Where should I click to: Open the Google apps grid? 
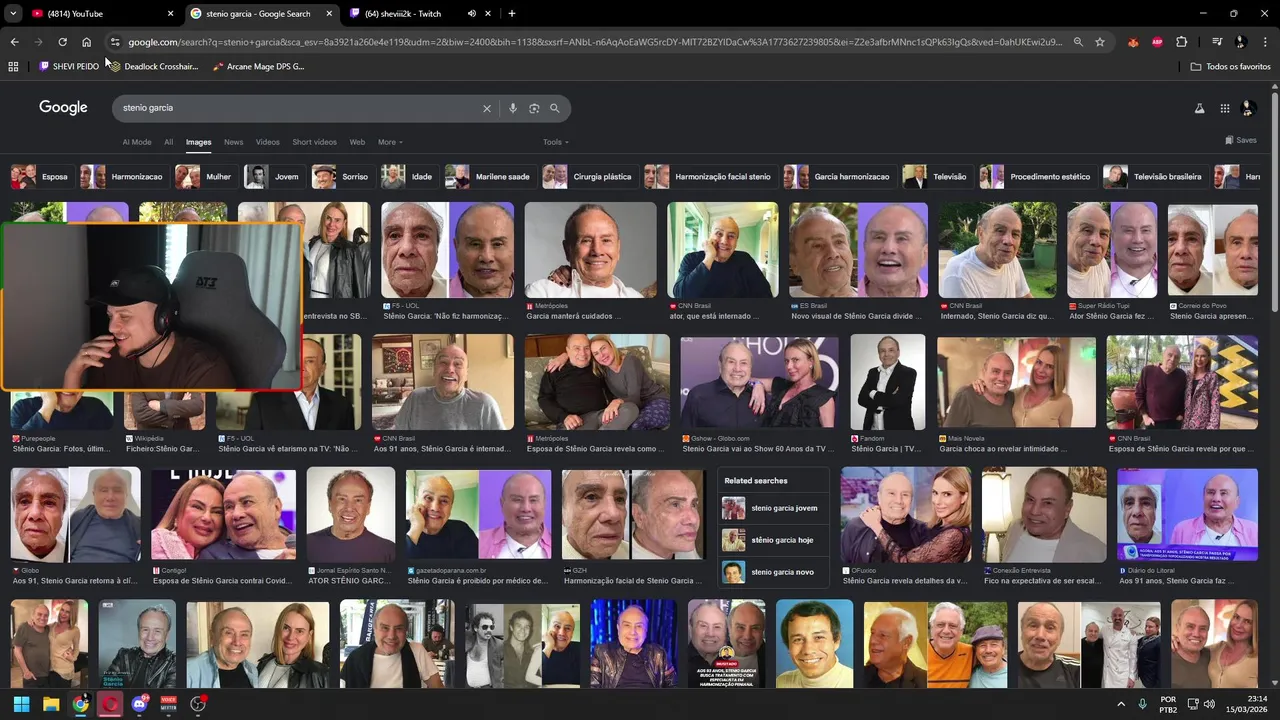pos(1224,108)
